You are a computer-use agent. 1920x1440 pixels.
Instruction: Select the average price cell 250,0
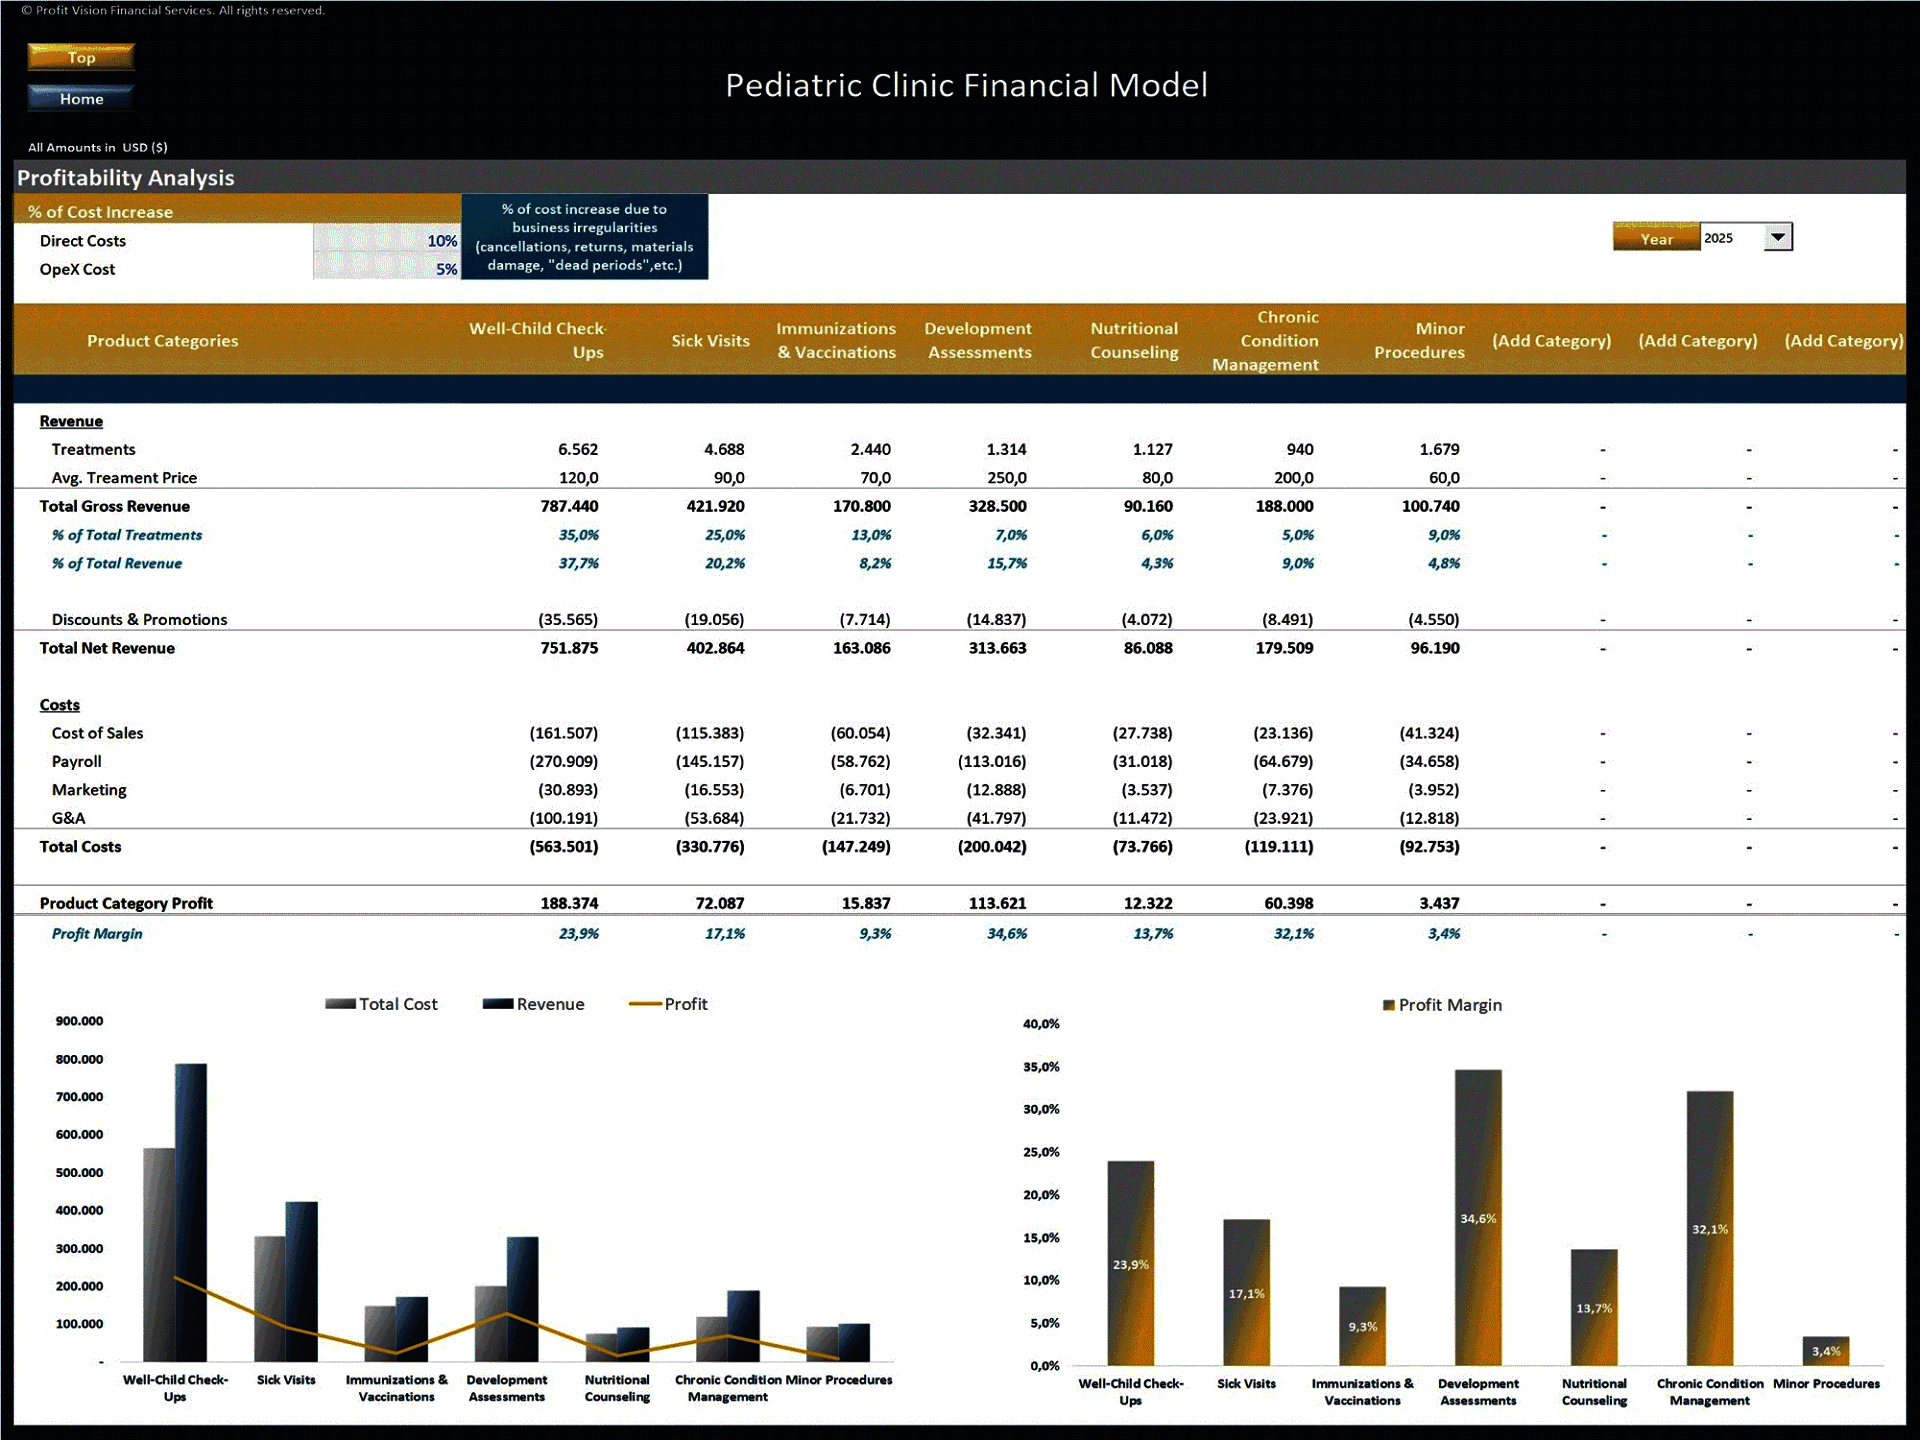tap(1006, 478)
